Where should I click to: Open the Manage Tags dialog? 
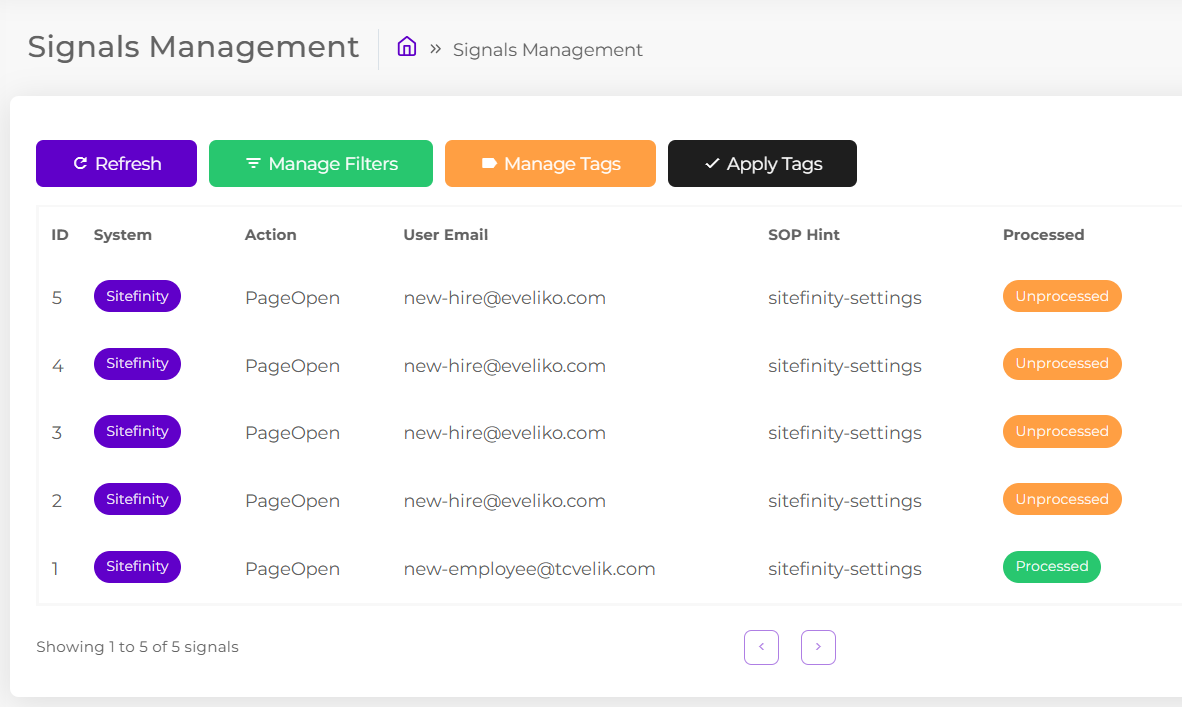tap(550, 164)
